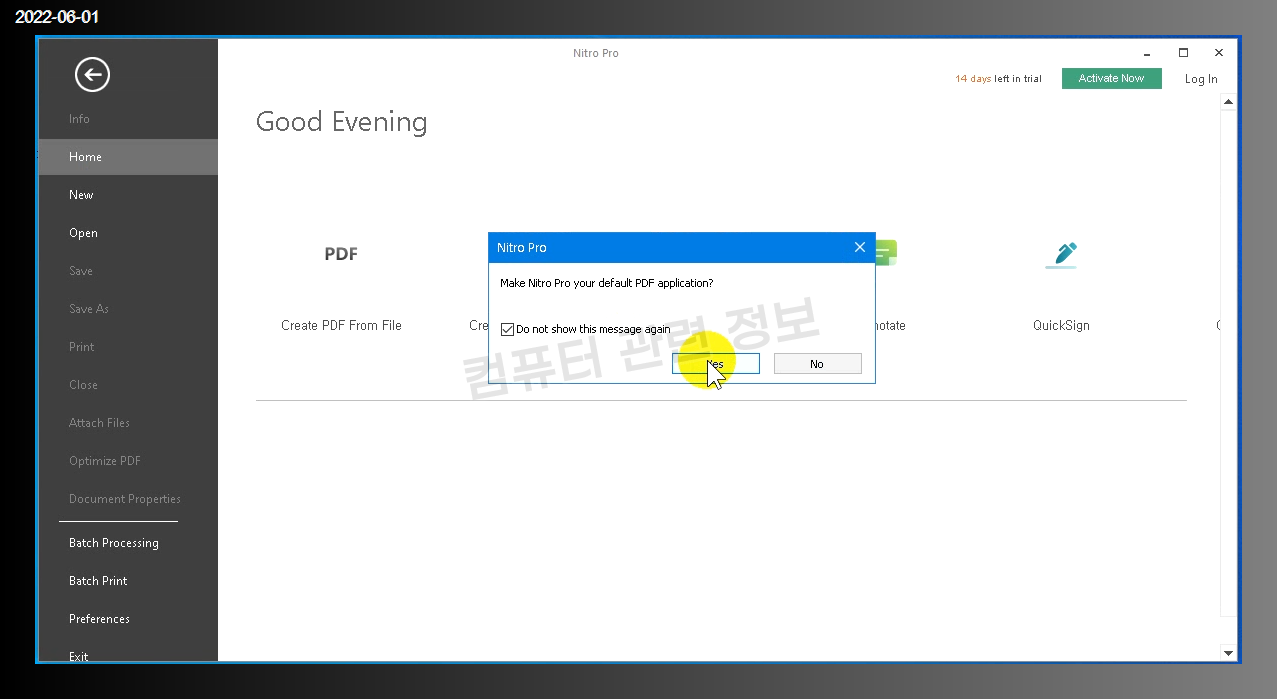Click the No button in dialog
This screenshot has width=1277, height=699.
point(817,364)
